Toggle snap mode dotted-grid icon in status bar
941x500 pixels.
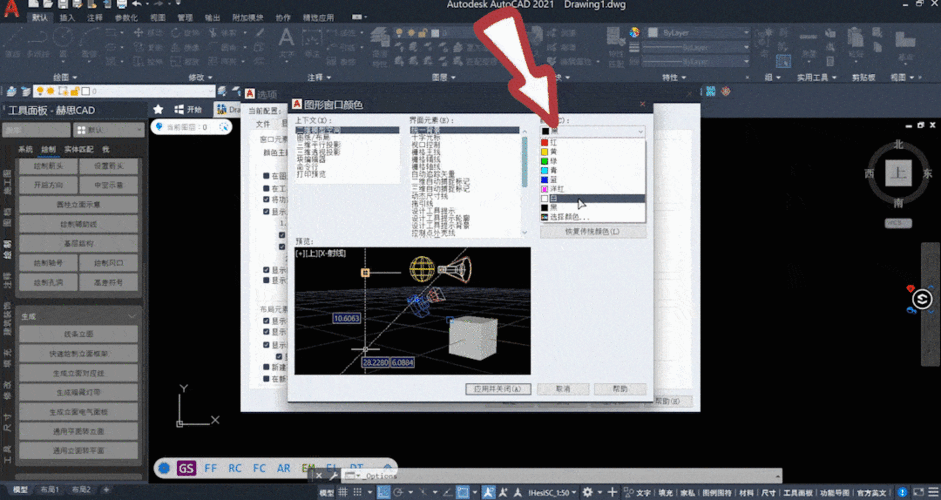[358, 493]
